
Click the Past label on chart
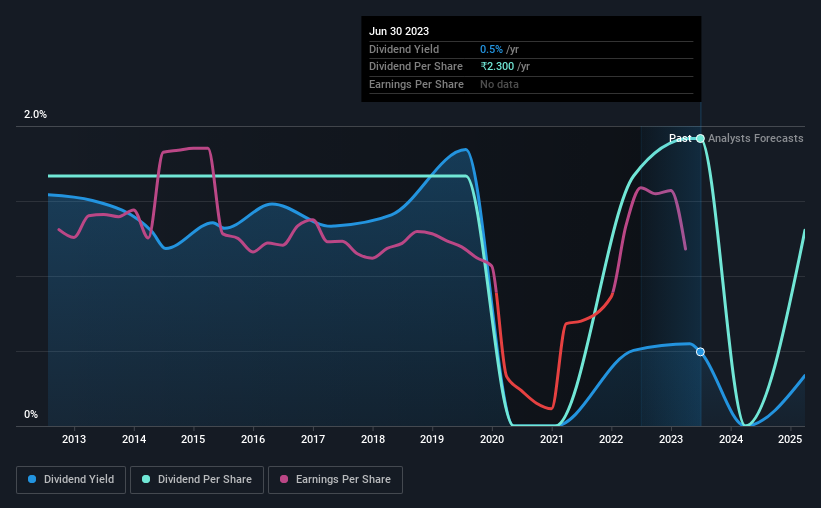680,138
